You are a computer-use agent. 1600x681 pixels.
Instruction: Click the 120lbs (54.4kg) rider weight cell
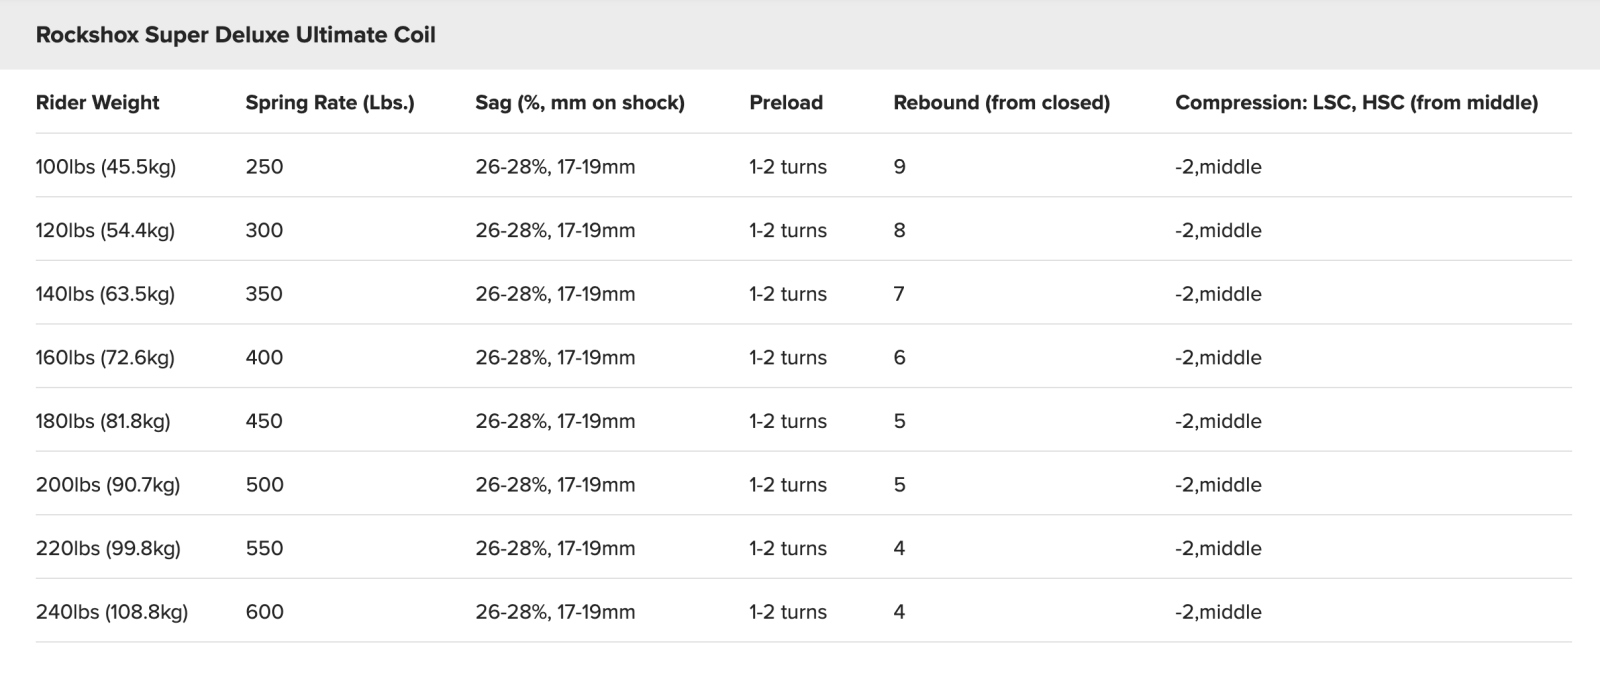(x=105, y=231)
